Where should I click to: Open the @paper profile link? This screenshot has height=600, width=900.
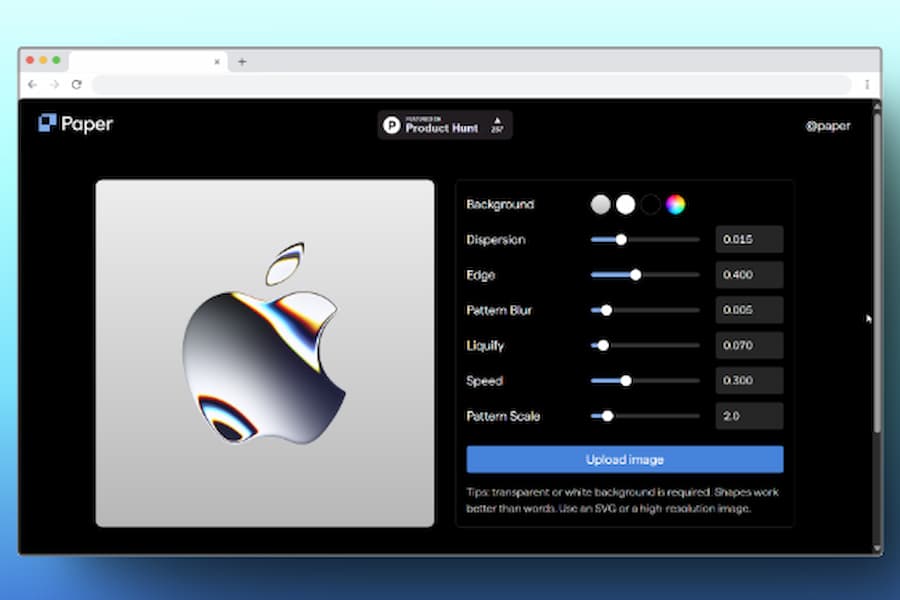click(828, 126)
